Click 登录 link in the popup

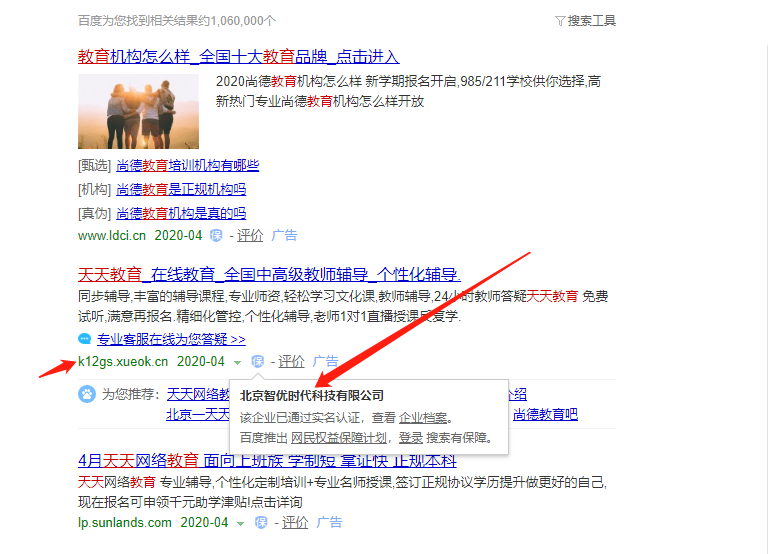[411, 437]
